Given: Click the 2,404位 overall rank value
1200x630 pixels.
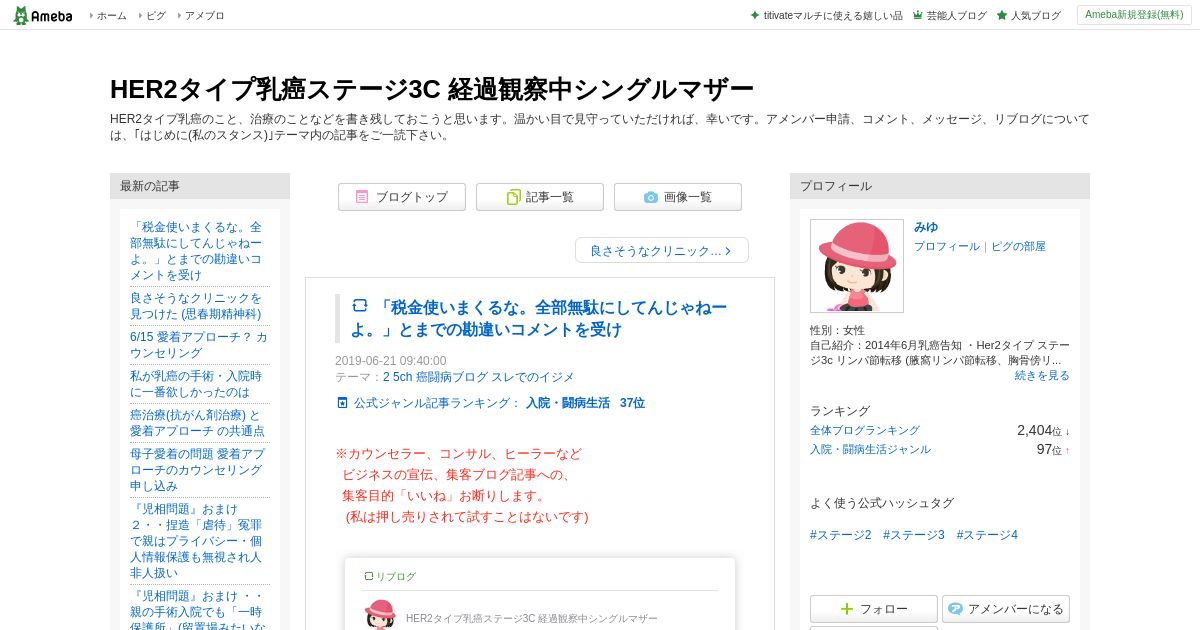Looking at the screenshot, I should tap(1043, 430).
